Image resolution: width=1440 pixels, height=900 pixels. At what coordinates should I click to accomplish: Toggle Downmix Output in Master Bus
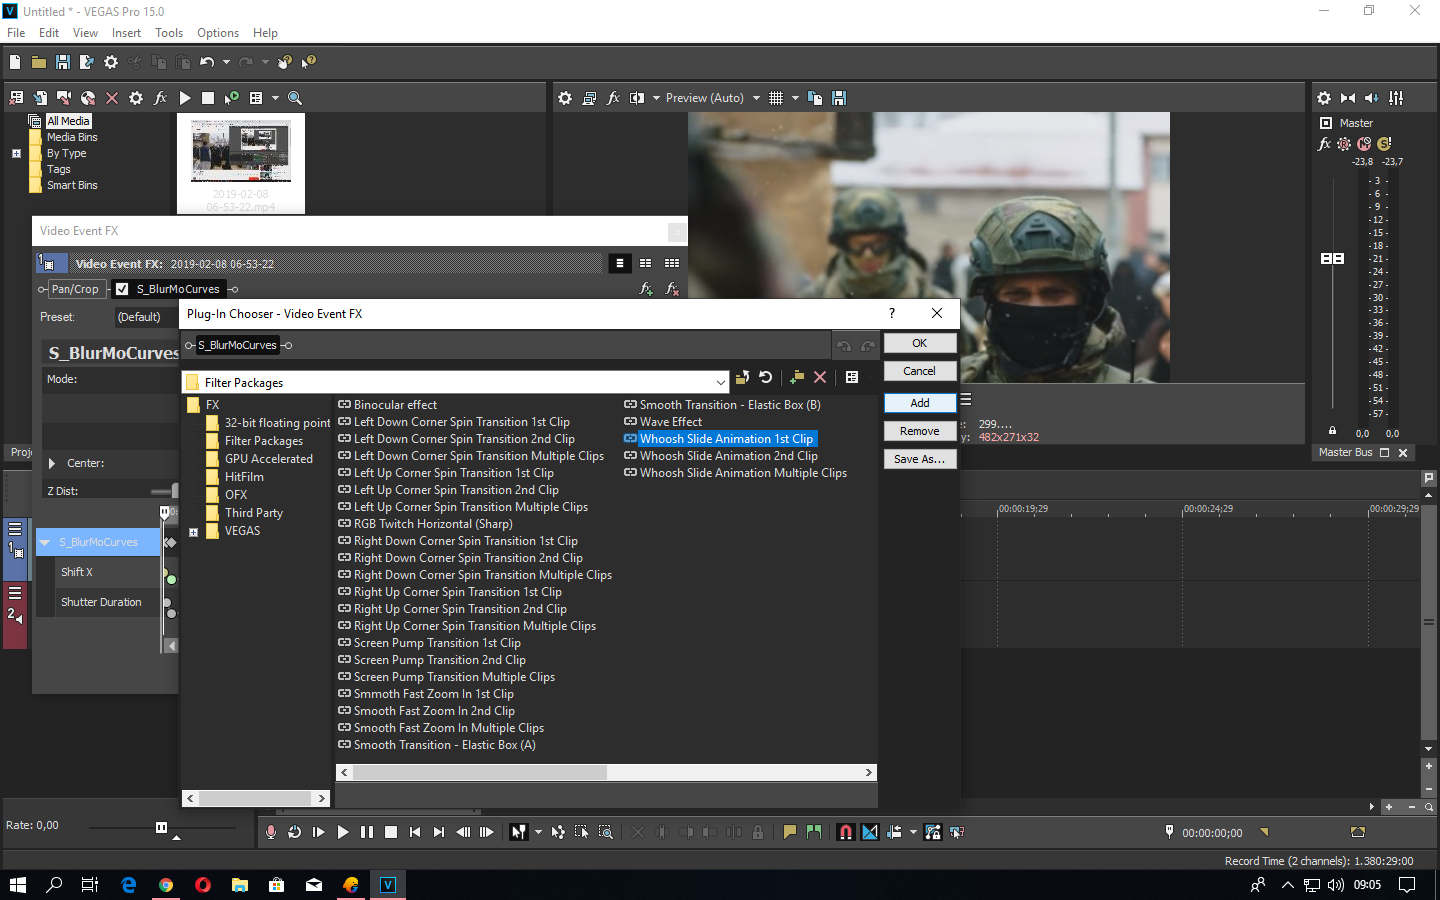(1348, 98)
